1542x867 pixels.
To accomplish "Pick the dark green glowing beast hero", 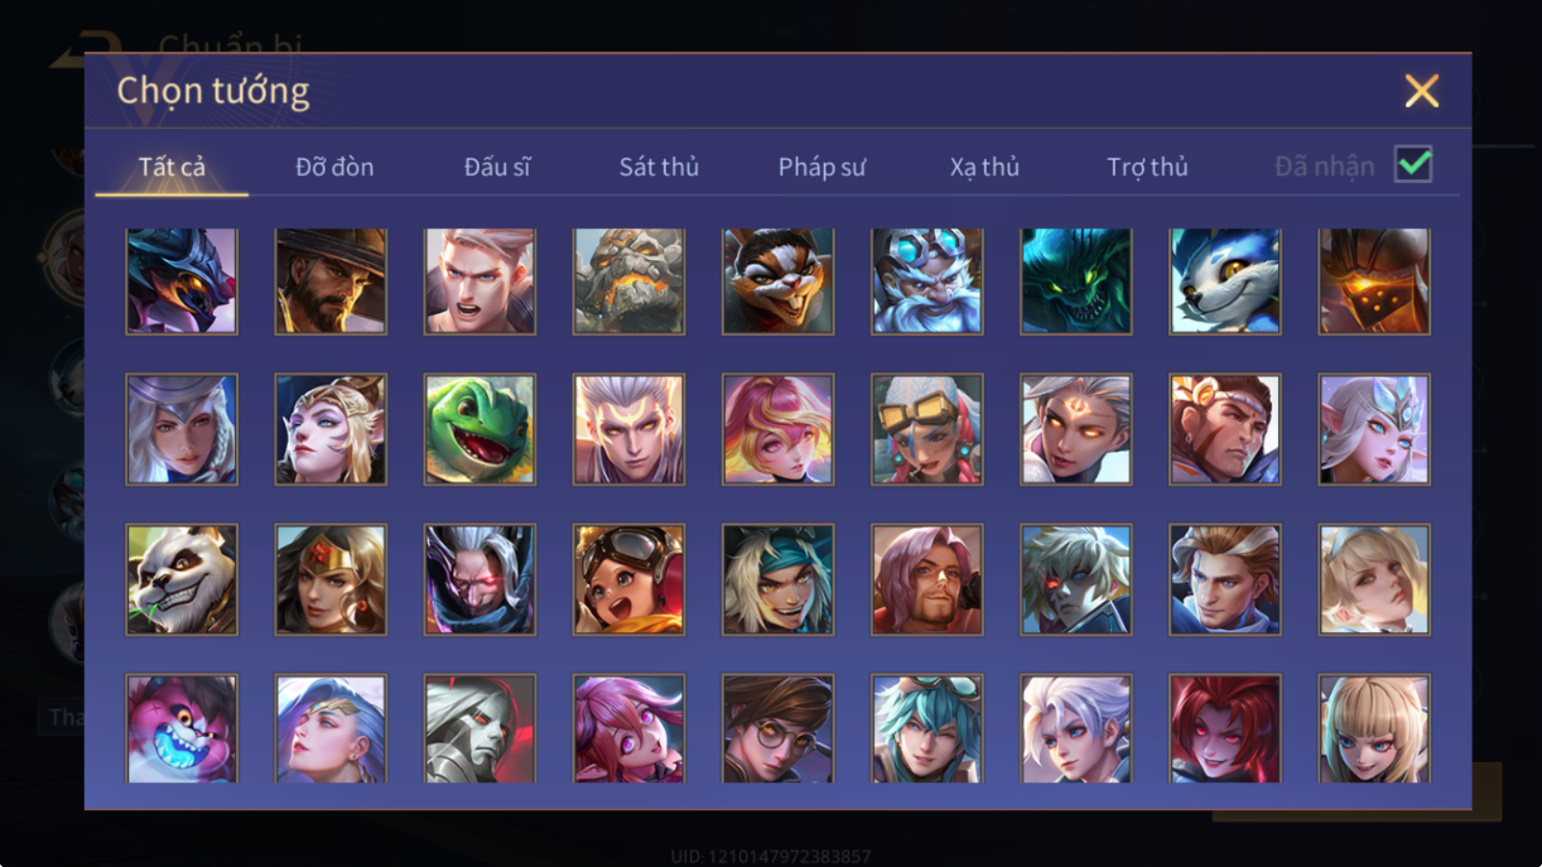I will pos(1076,281).
